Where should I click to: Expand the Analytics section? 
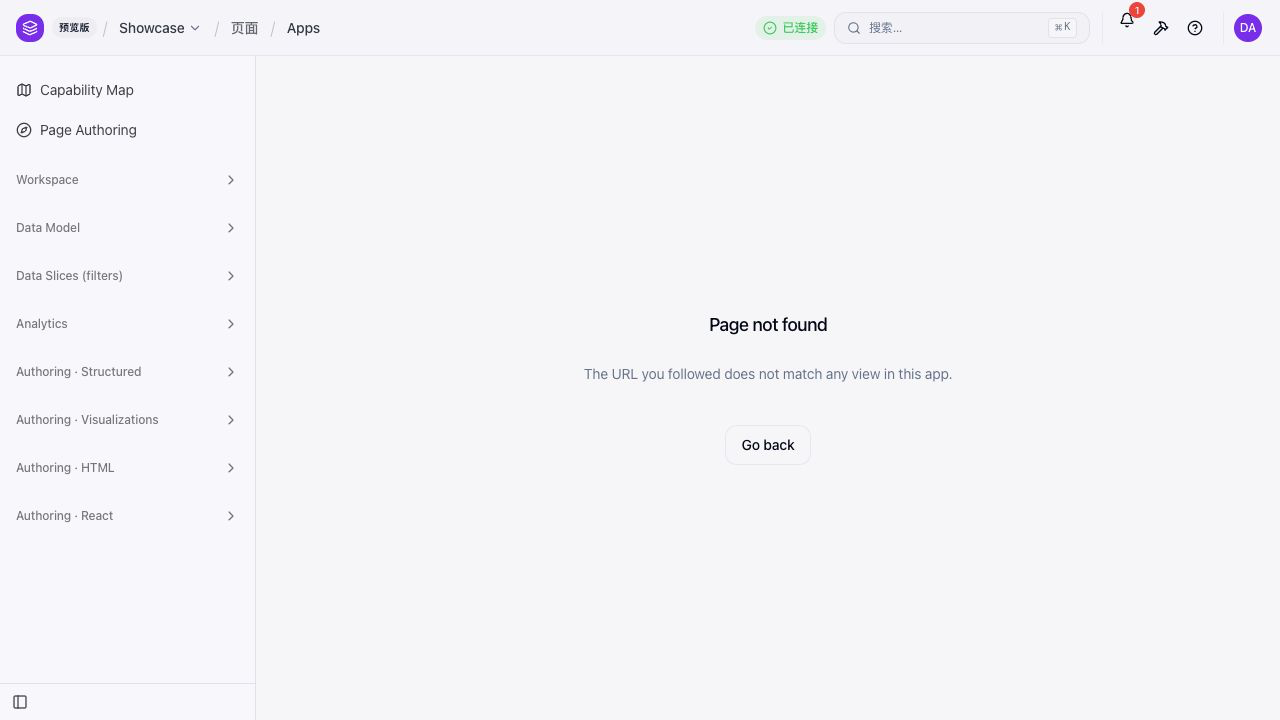click(x=128, y=324)
